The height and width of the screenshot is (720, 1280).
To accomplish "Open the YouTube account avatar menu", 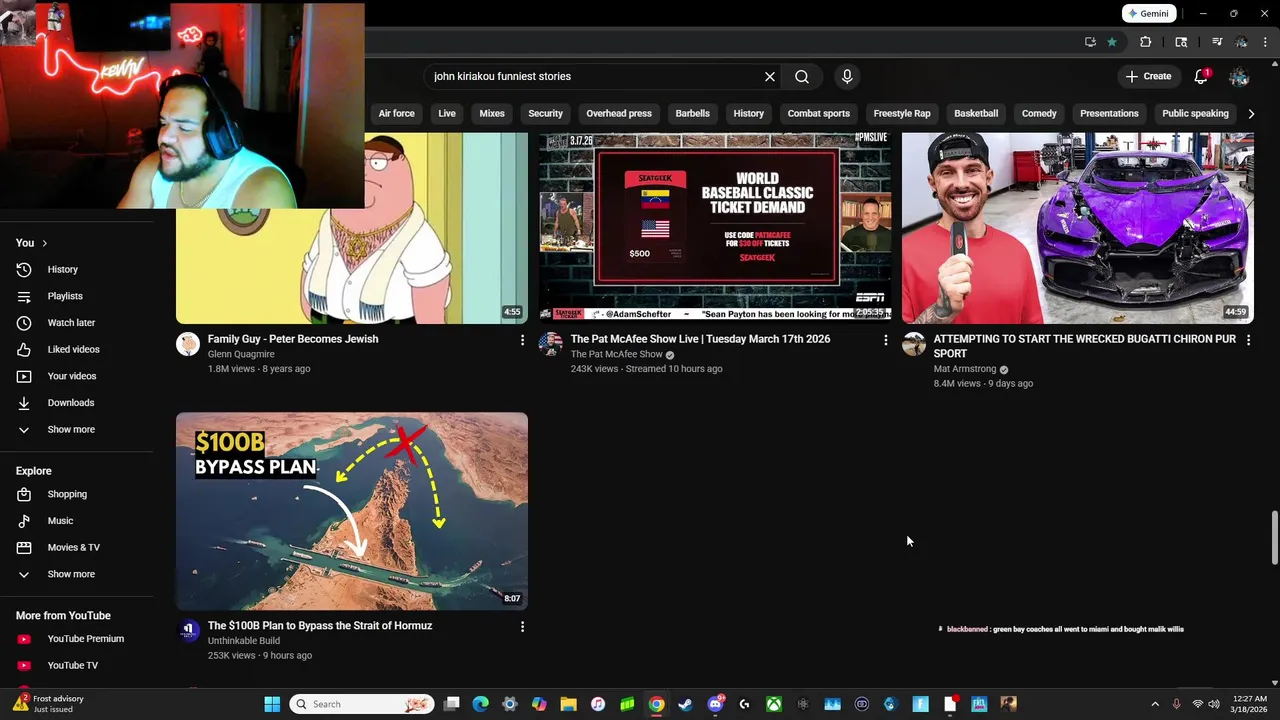I will (x=1239, y=76).
